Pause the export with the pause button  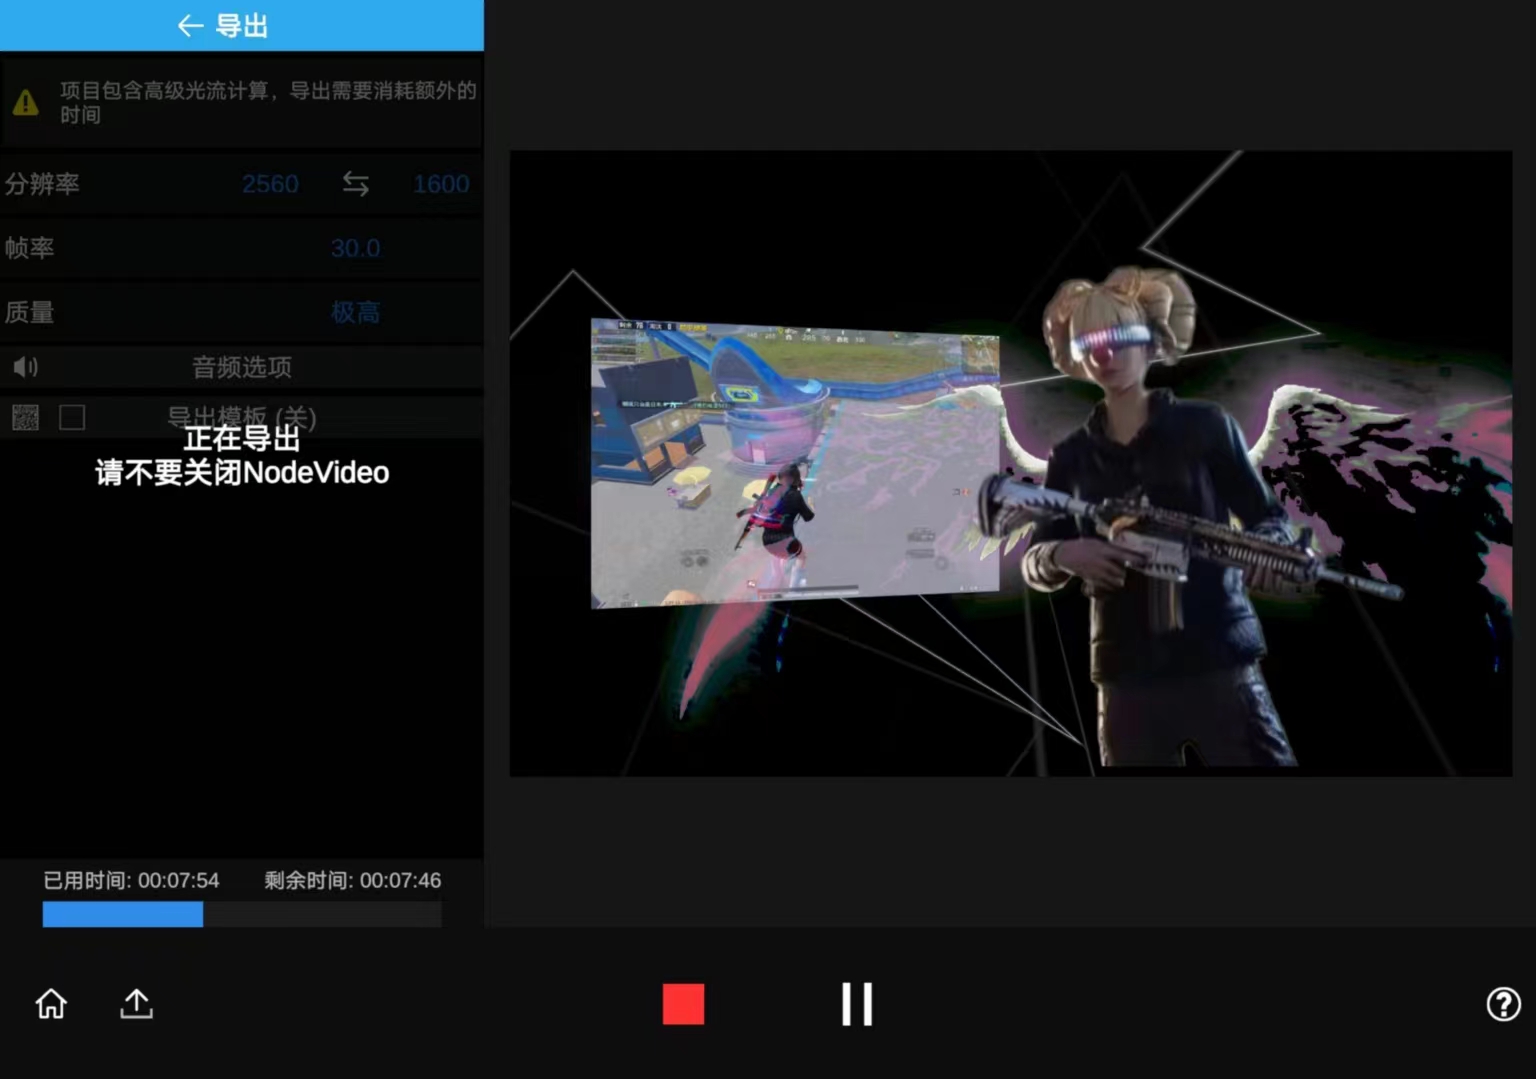point(856,1003)
